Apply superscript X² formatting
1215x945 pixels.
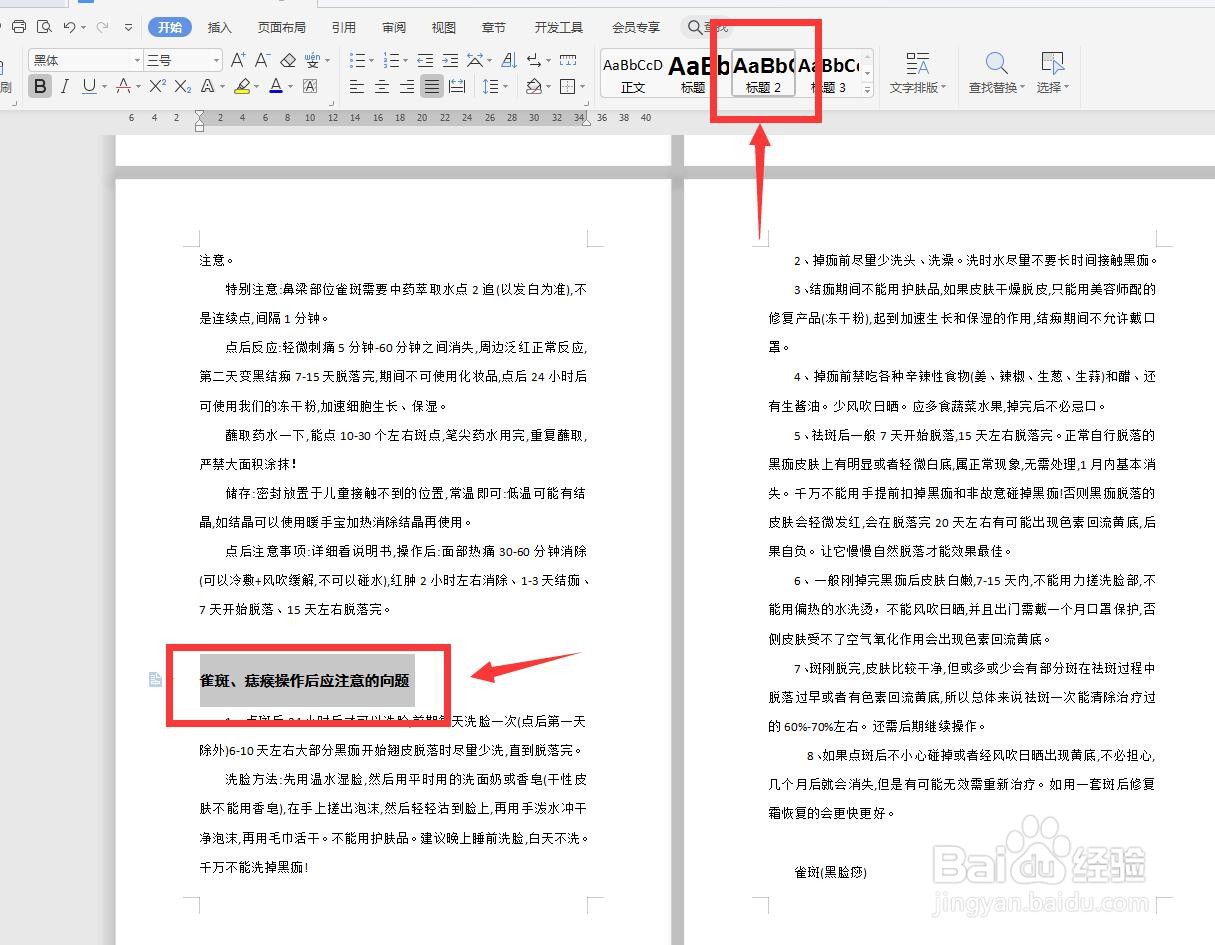(157, 87)
